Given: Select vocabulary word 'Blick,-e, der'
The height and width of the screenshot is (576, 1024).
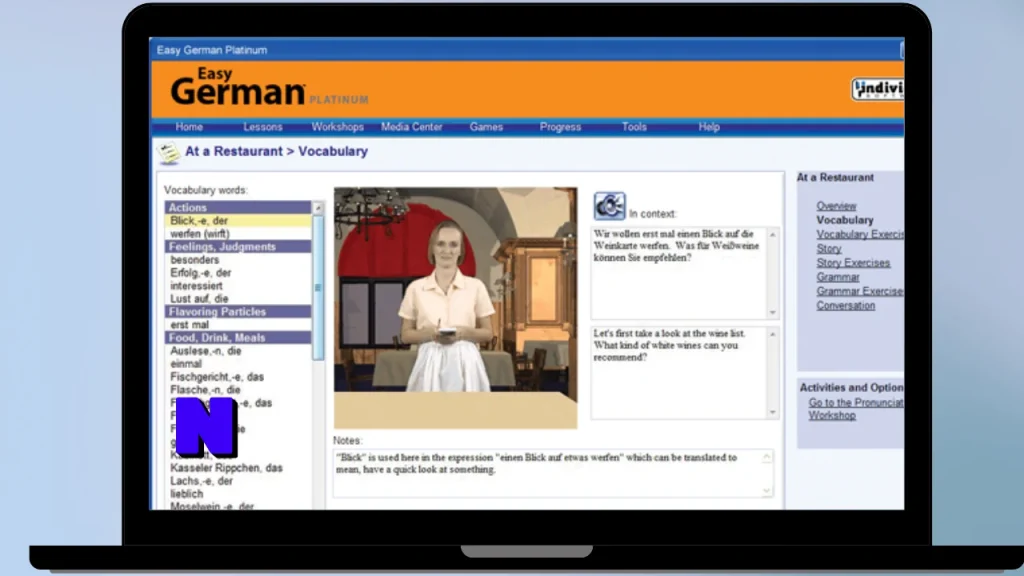Looking at the screenshot, I should click(238, 221).
